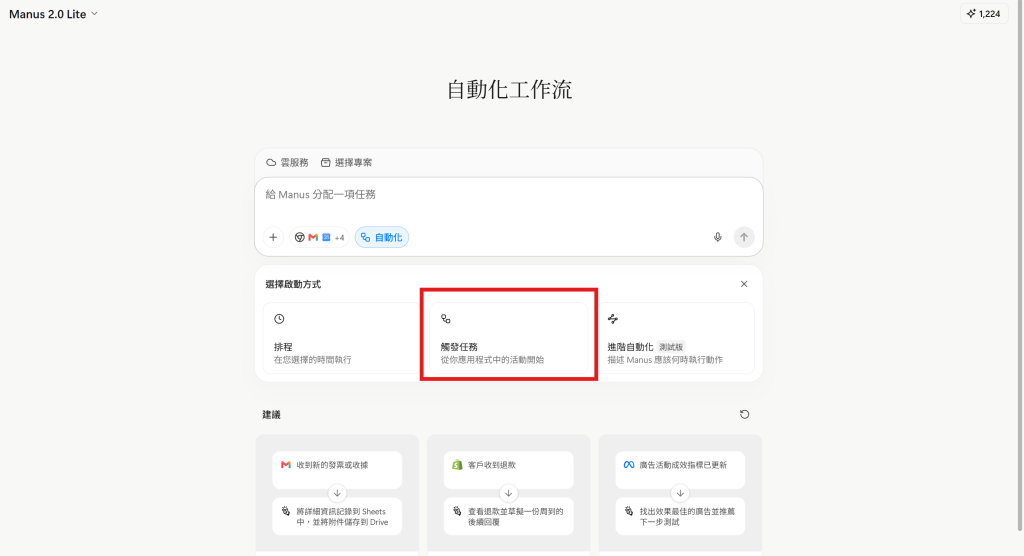The width and height of the screenshot is (1024, 556).
Task: Click the trigger icon on 觸發任務 card
Action: pos(445,319)
